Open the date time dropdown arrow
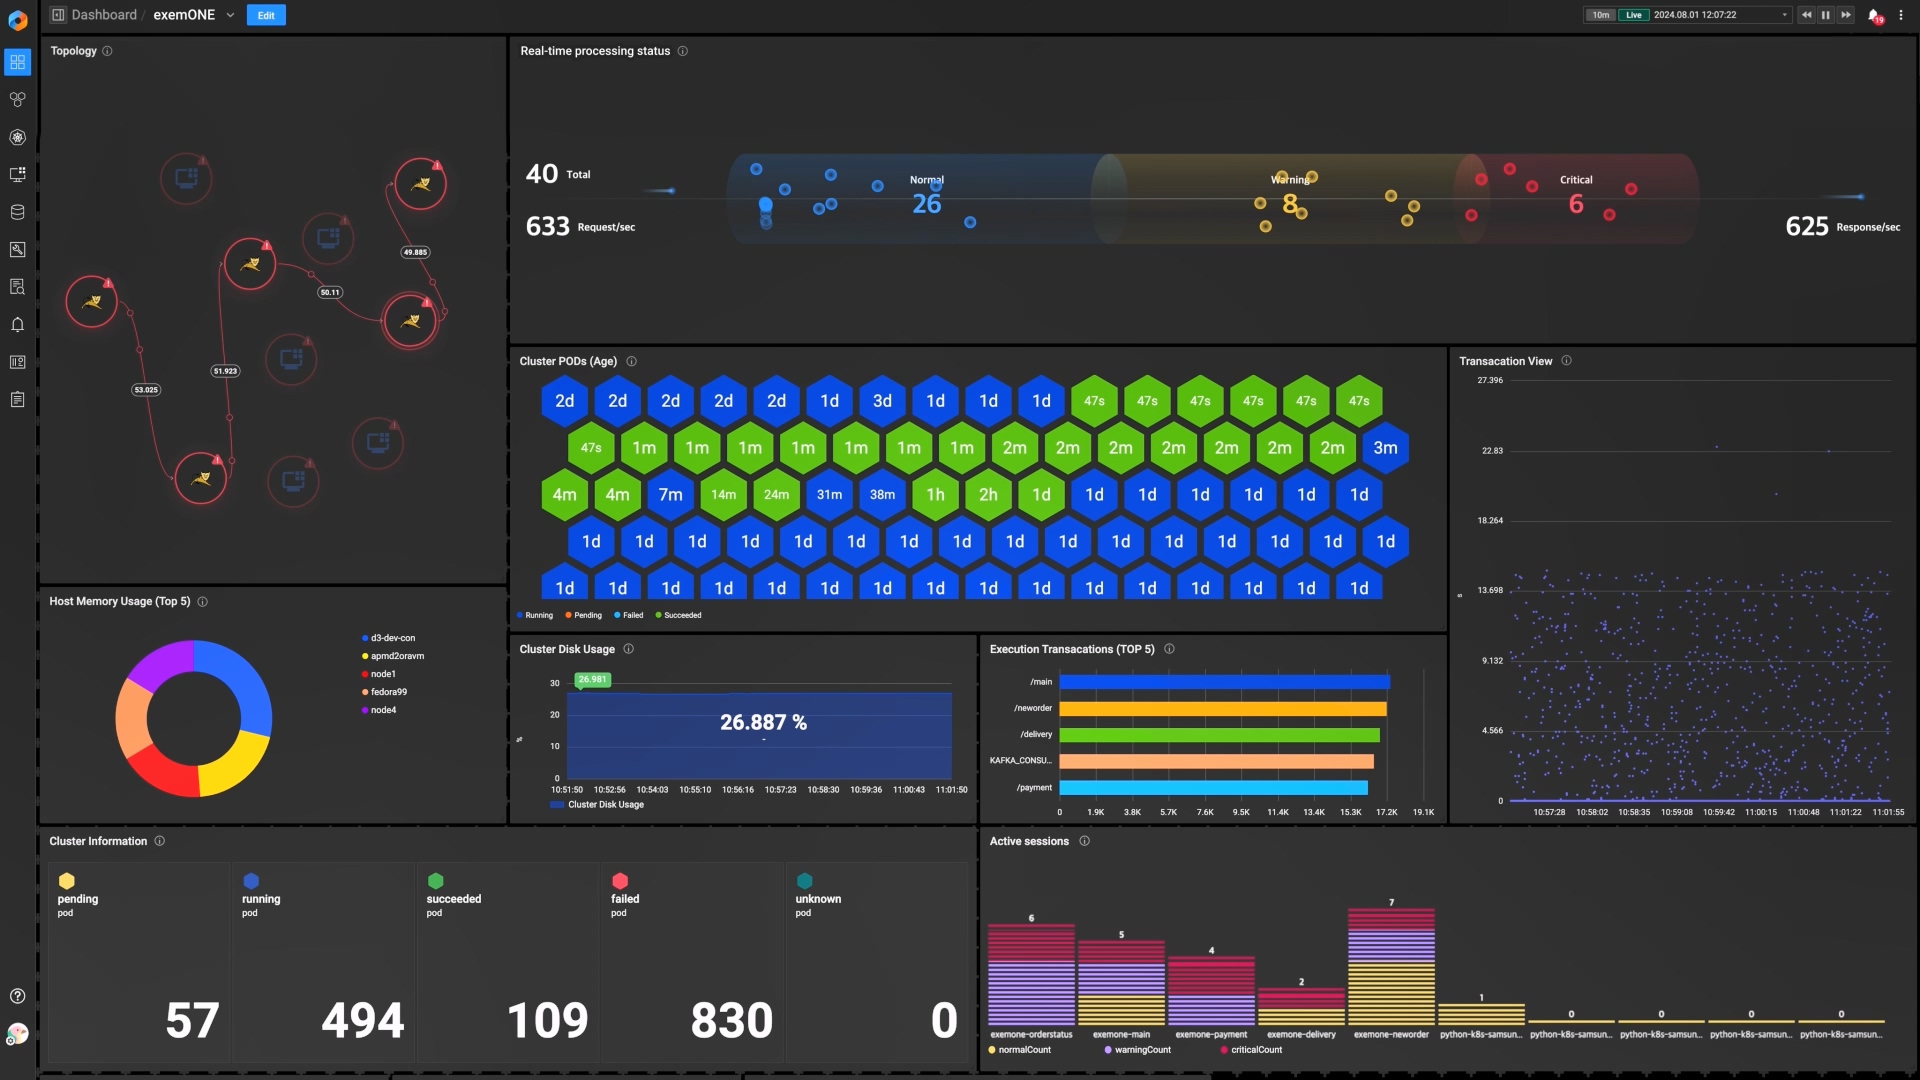Viewport: 1920px width, 1080px height. pyautogui.click(x=1784, y=15)
